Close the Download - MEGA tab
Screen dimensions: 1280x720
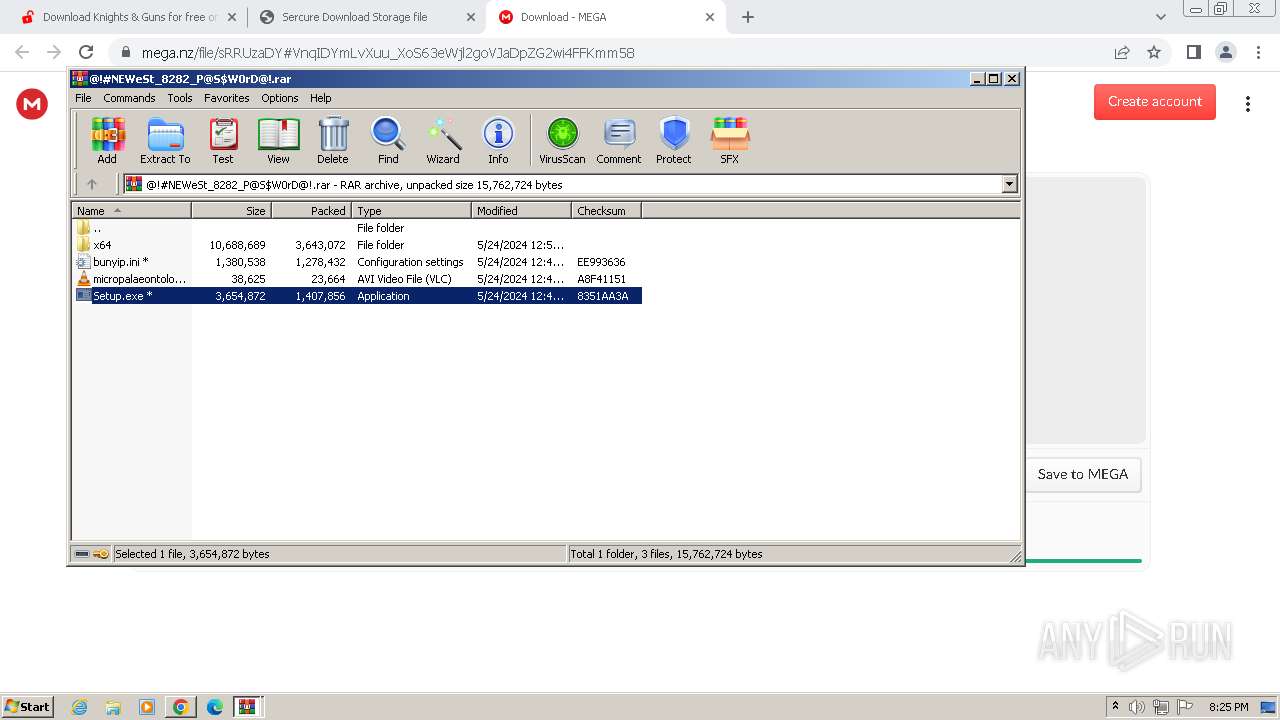710,17
